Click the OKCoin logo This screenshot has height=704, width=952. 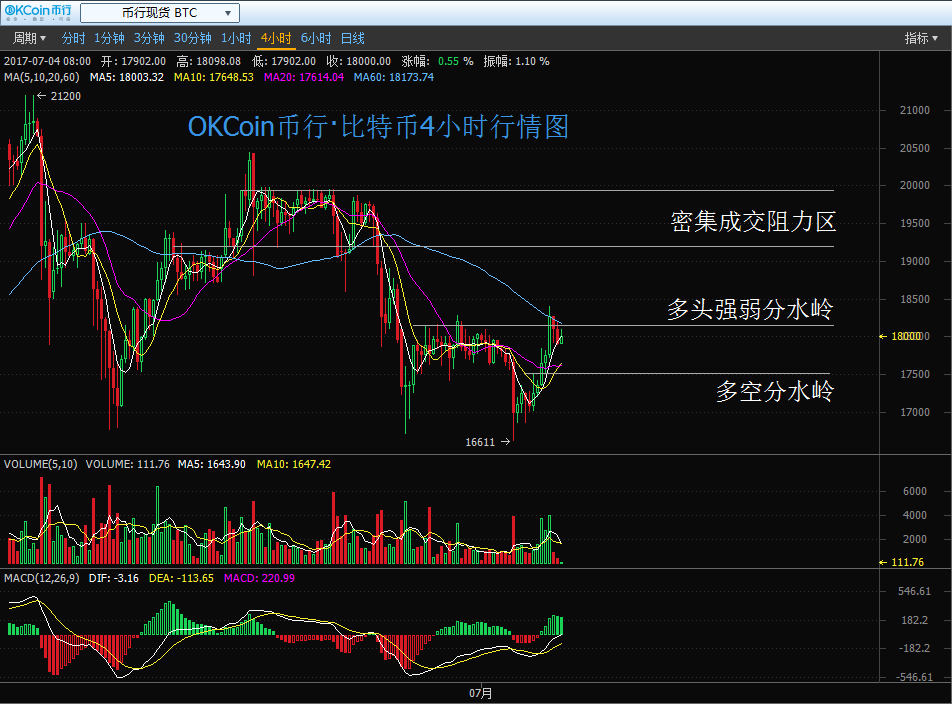[x=37, y=13]
